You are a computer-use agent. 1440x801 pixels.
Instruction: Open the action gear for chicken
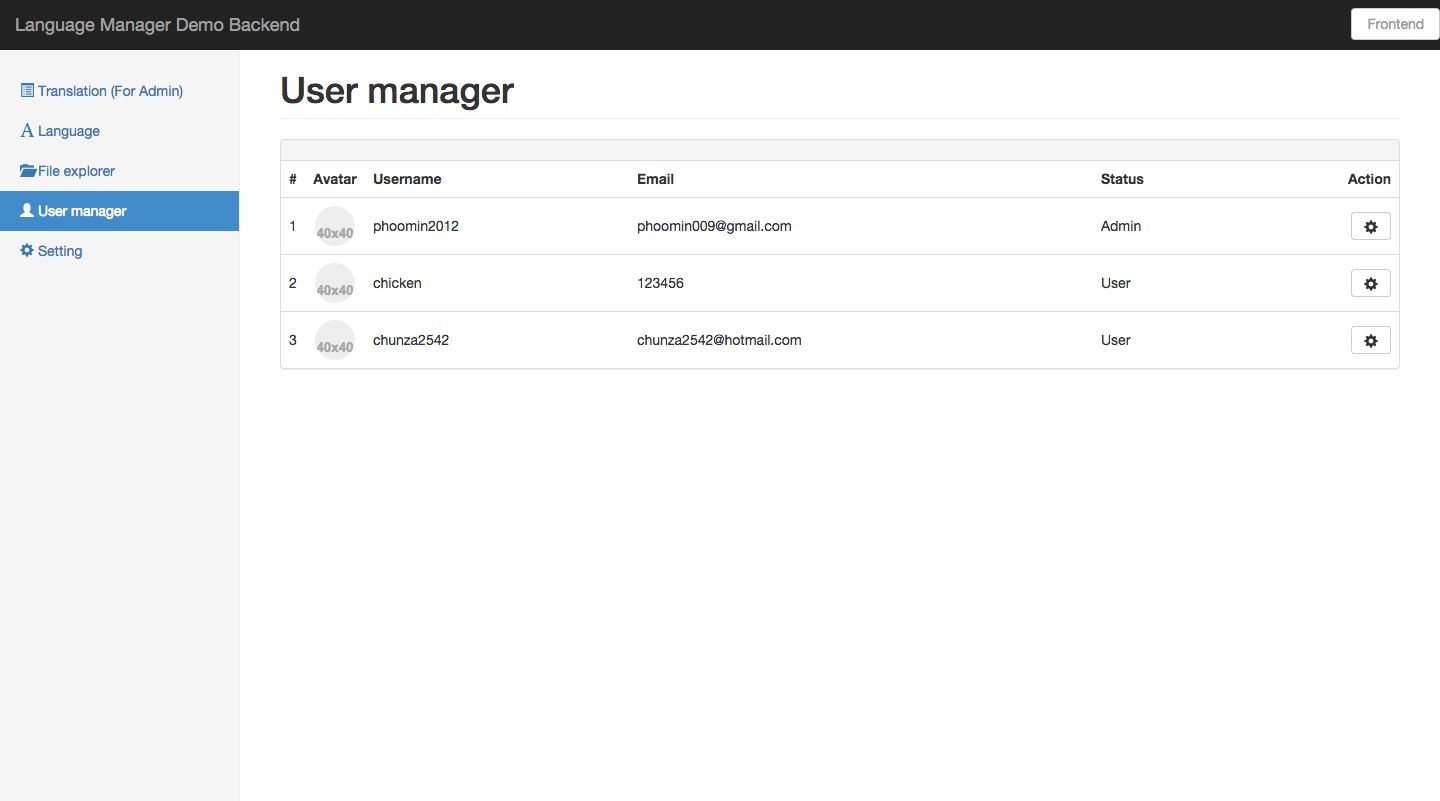coord(1370,284)
